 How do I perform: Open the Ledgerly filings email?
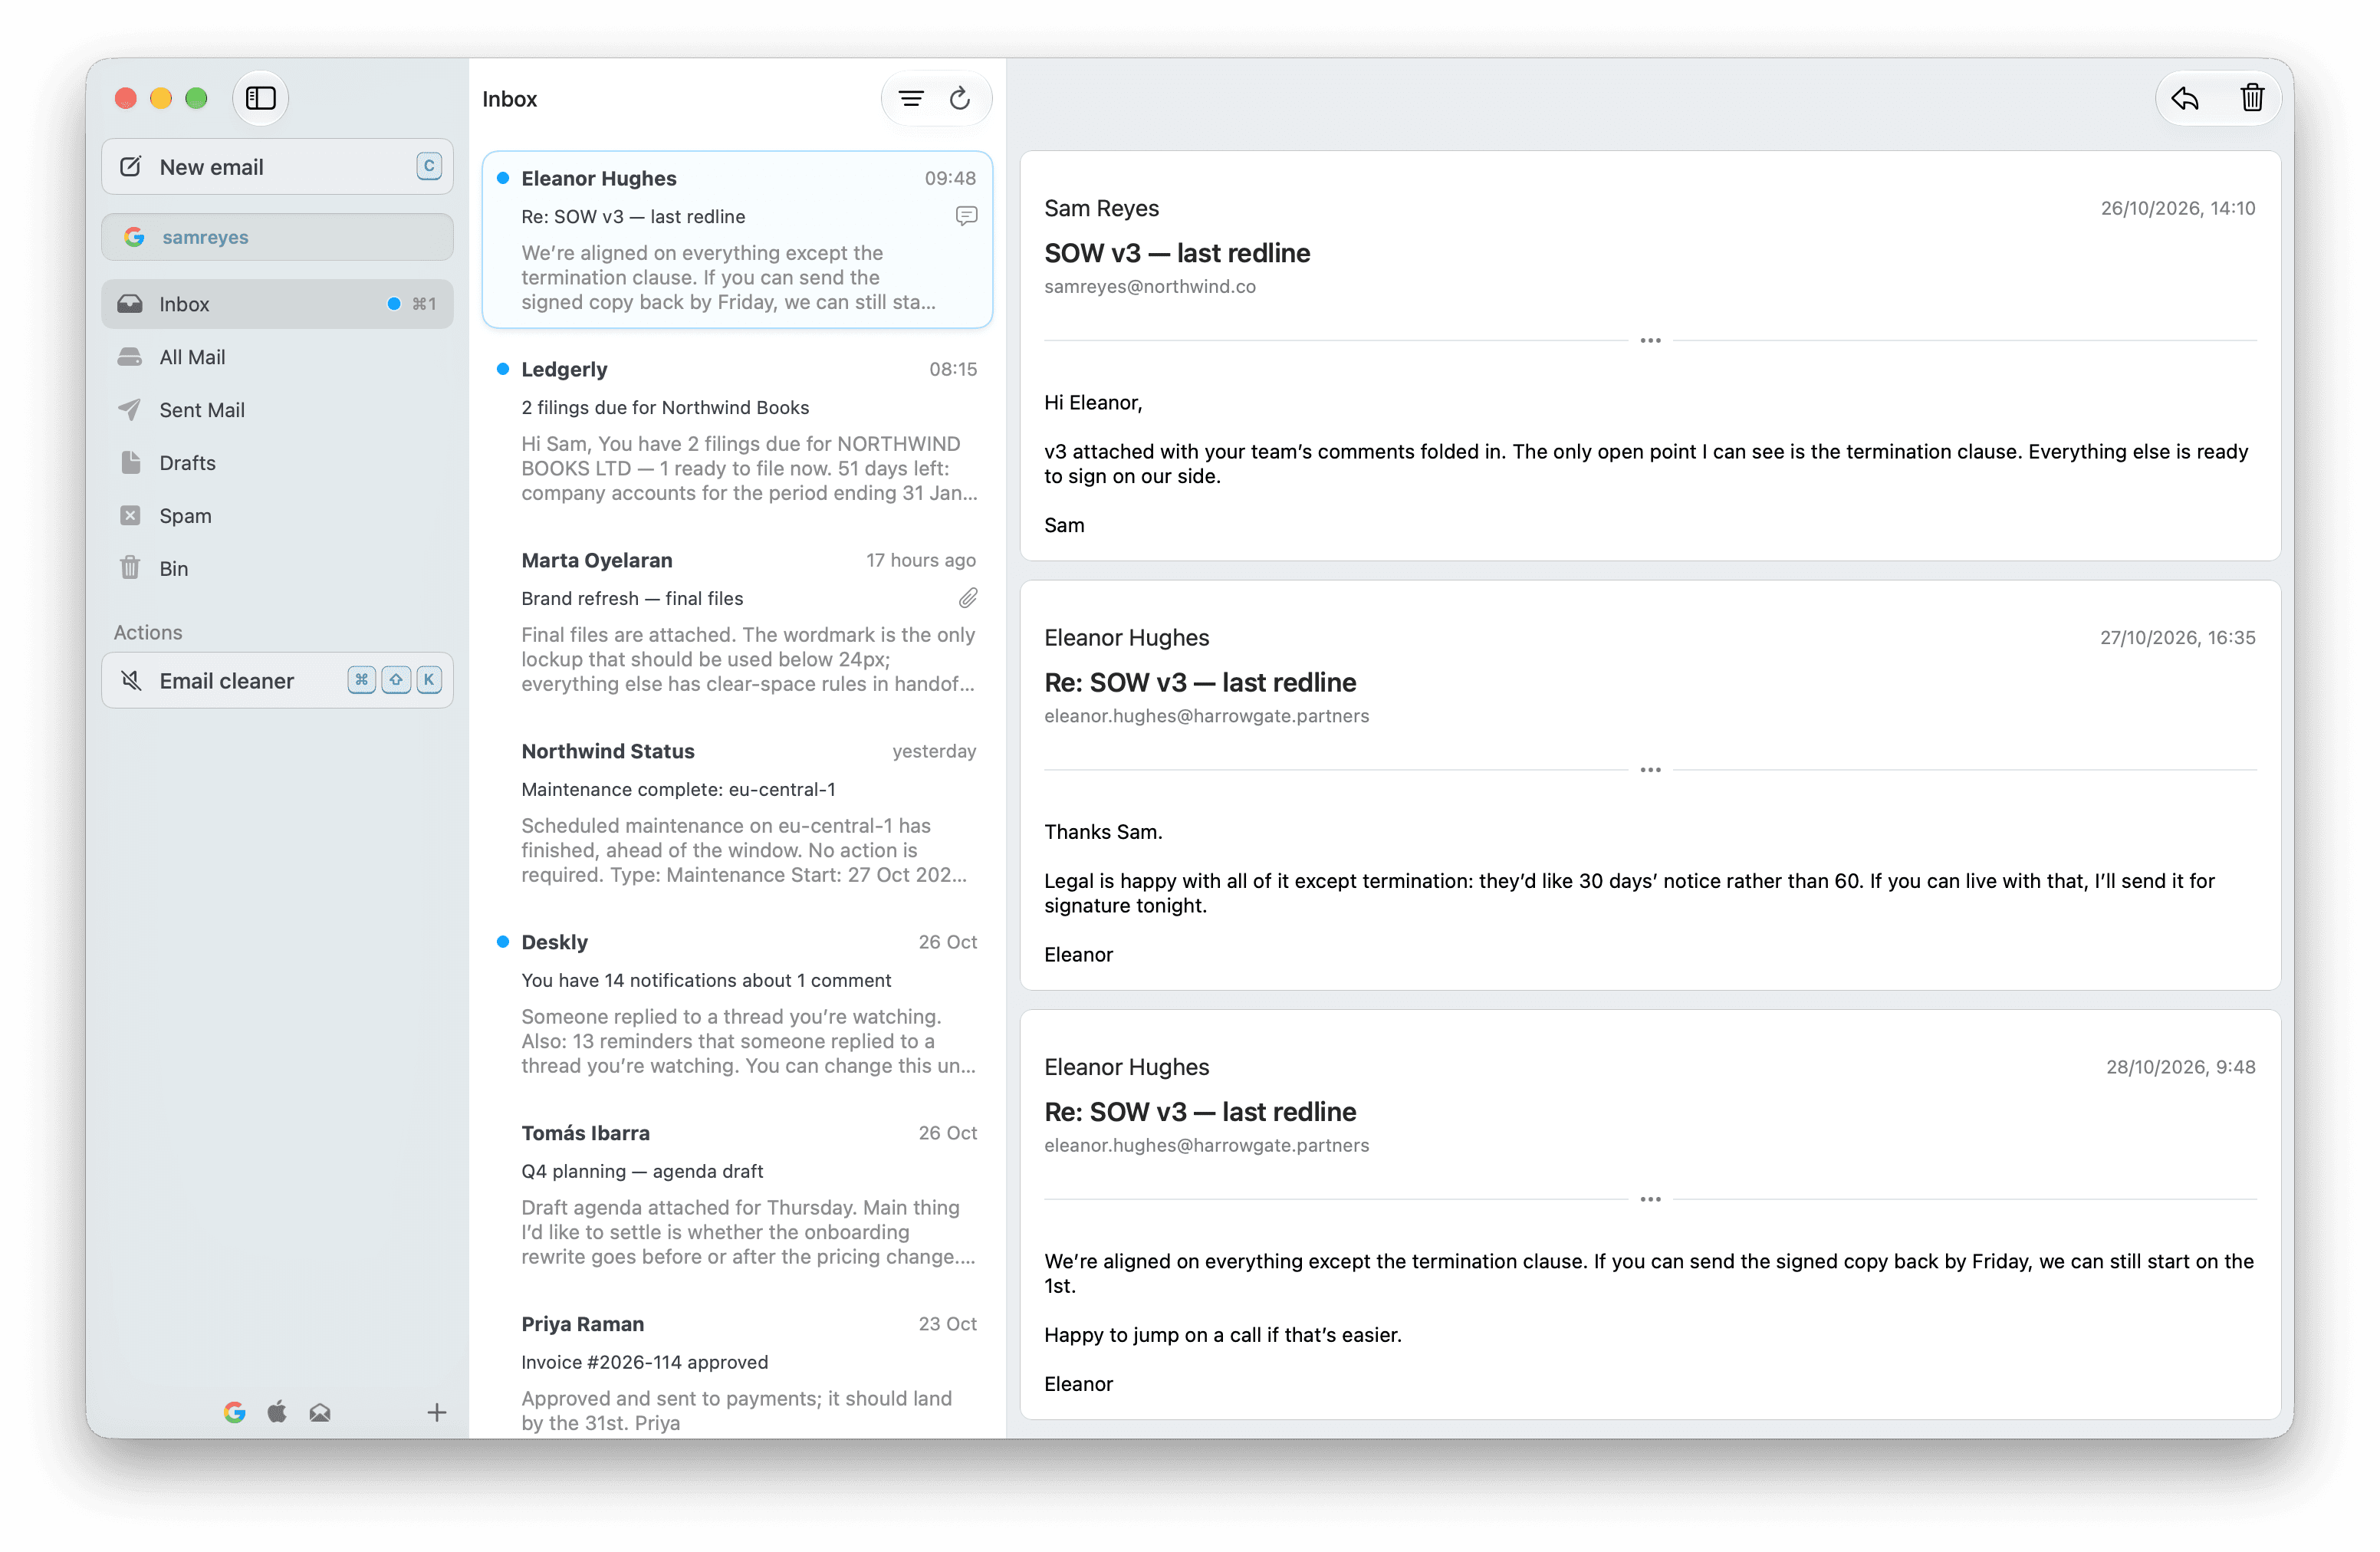(737, 431)
